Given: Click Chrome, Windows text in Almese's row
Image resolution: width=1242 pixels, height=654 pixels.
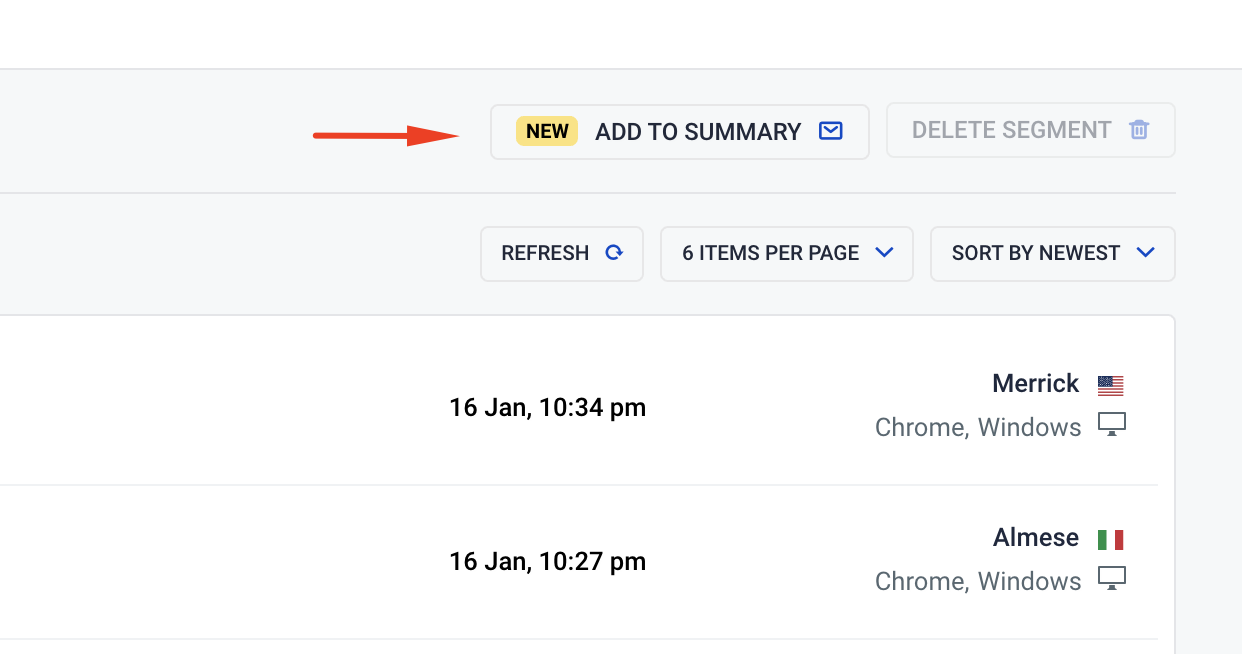Looking at the screenshot, I should coord(978,580).
